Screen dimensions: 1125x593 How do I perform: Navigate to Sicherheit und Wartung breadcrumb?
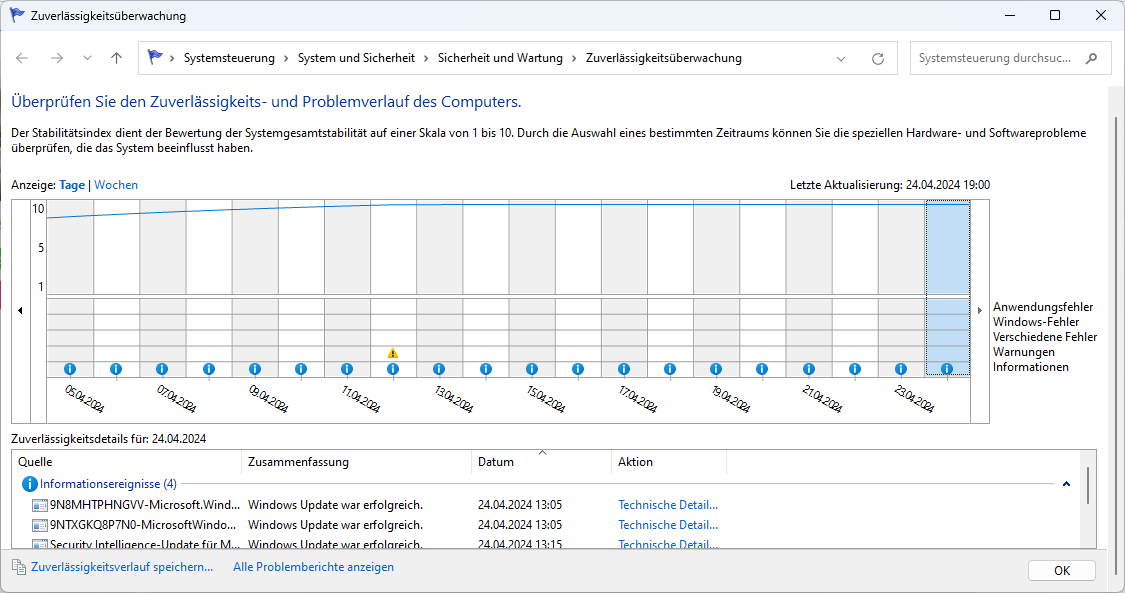coord(500,59)
